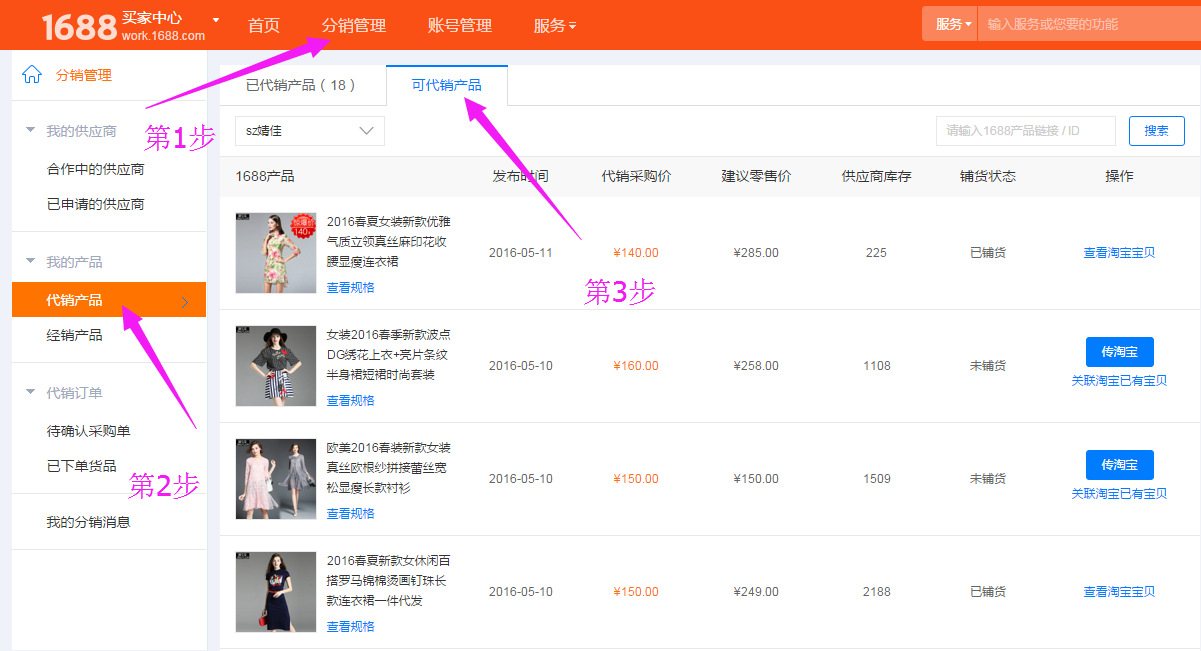Open 查看规格 for the 波点DG绣花上衣 suit
Viewport: 1201px width, 651px height.
(351, 401)
